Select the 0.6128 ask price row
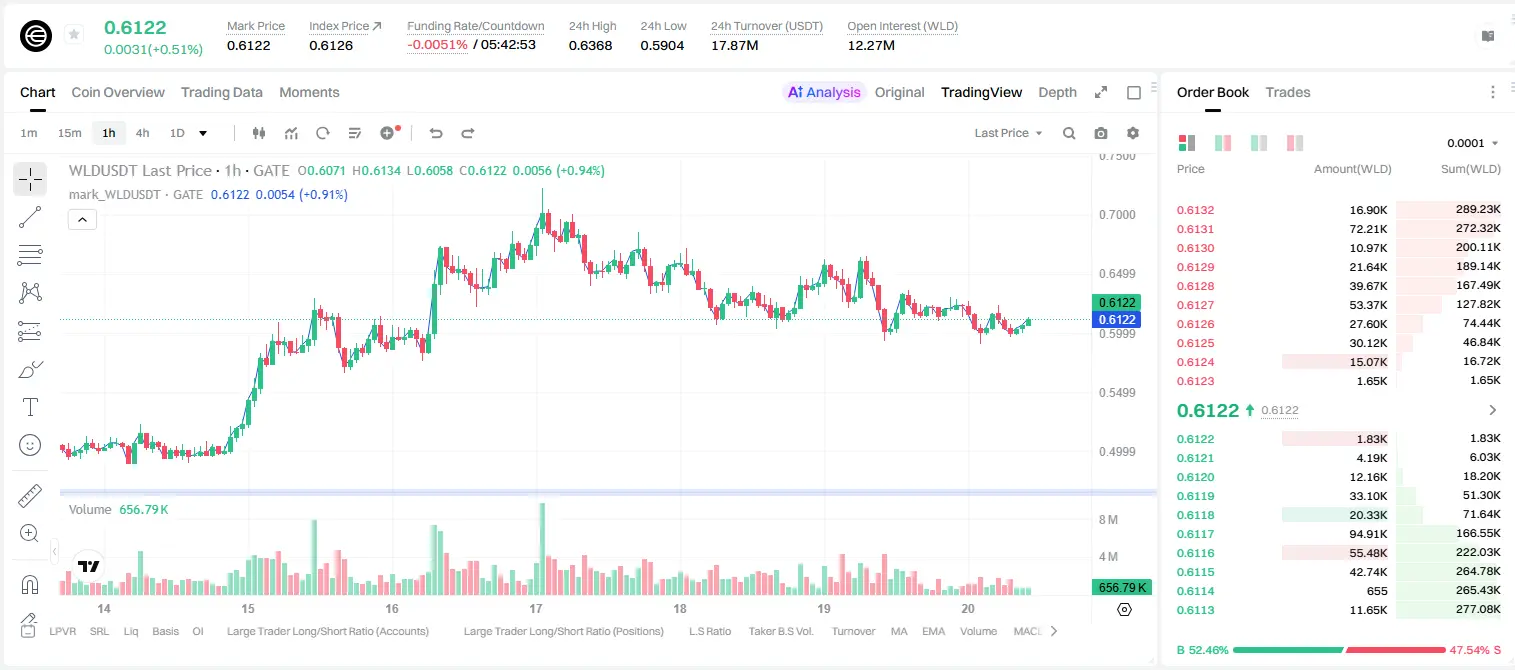 click(1338, 286)
